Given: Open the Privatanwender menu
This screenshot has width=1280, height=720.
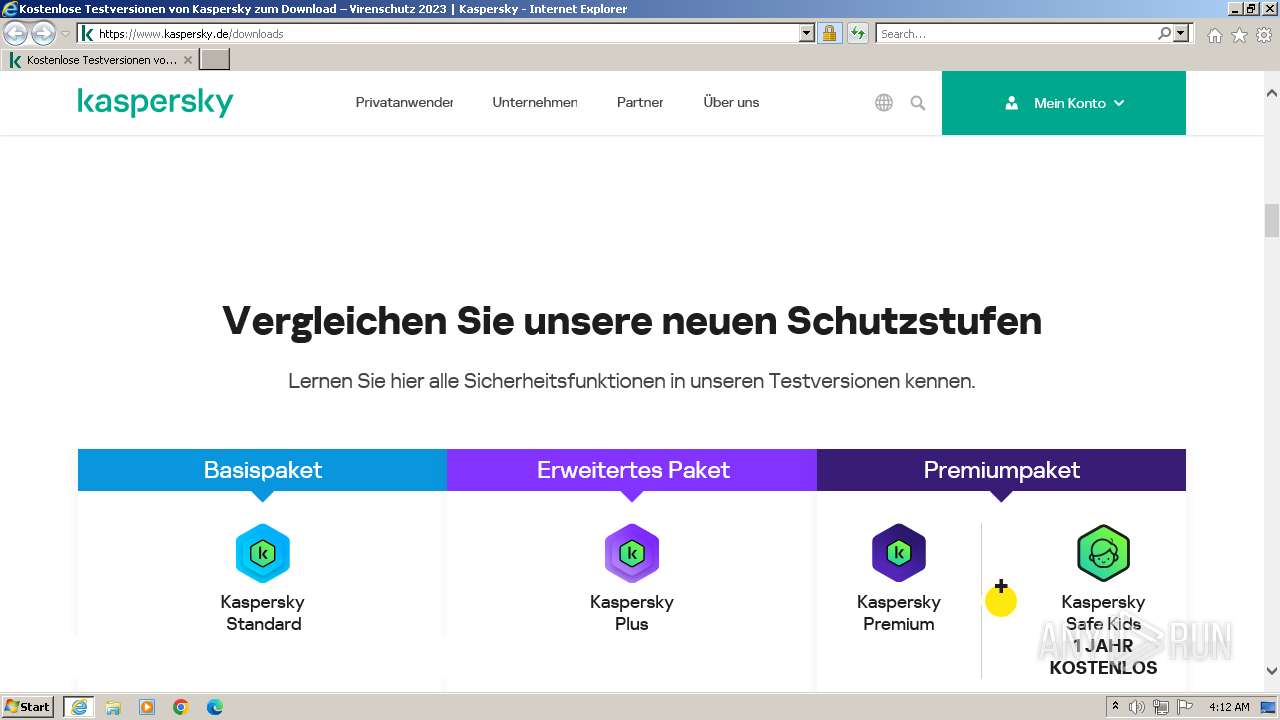Looking at the screenshot, I should click(x=404, y=102).
